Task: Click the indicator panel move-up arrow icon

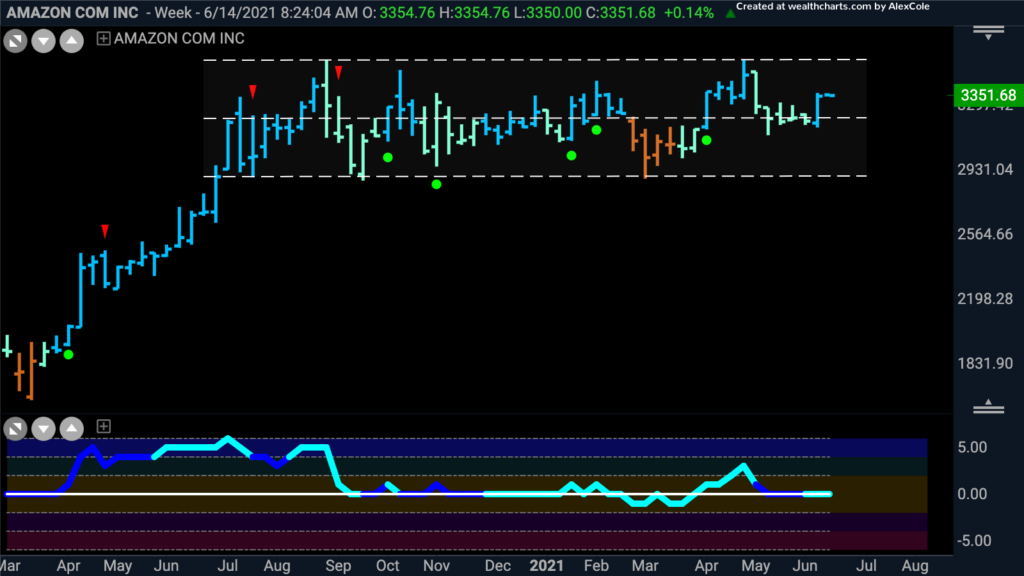Action: (x=72, y=429)
